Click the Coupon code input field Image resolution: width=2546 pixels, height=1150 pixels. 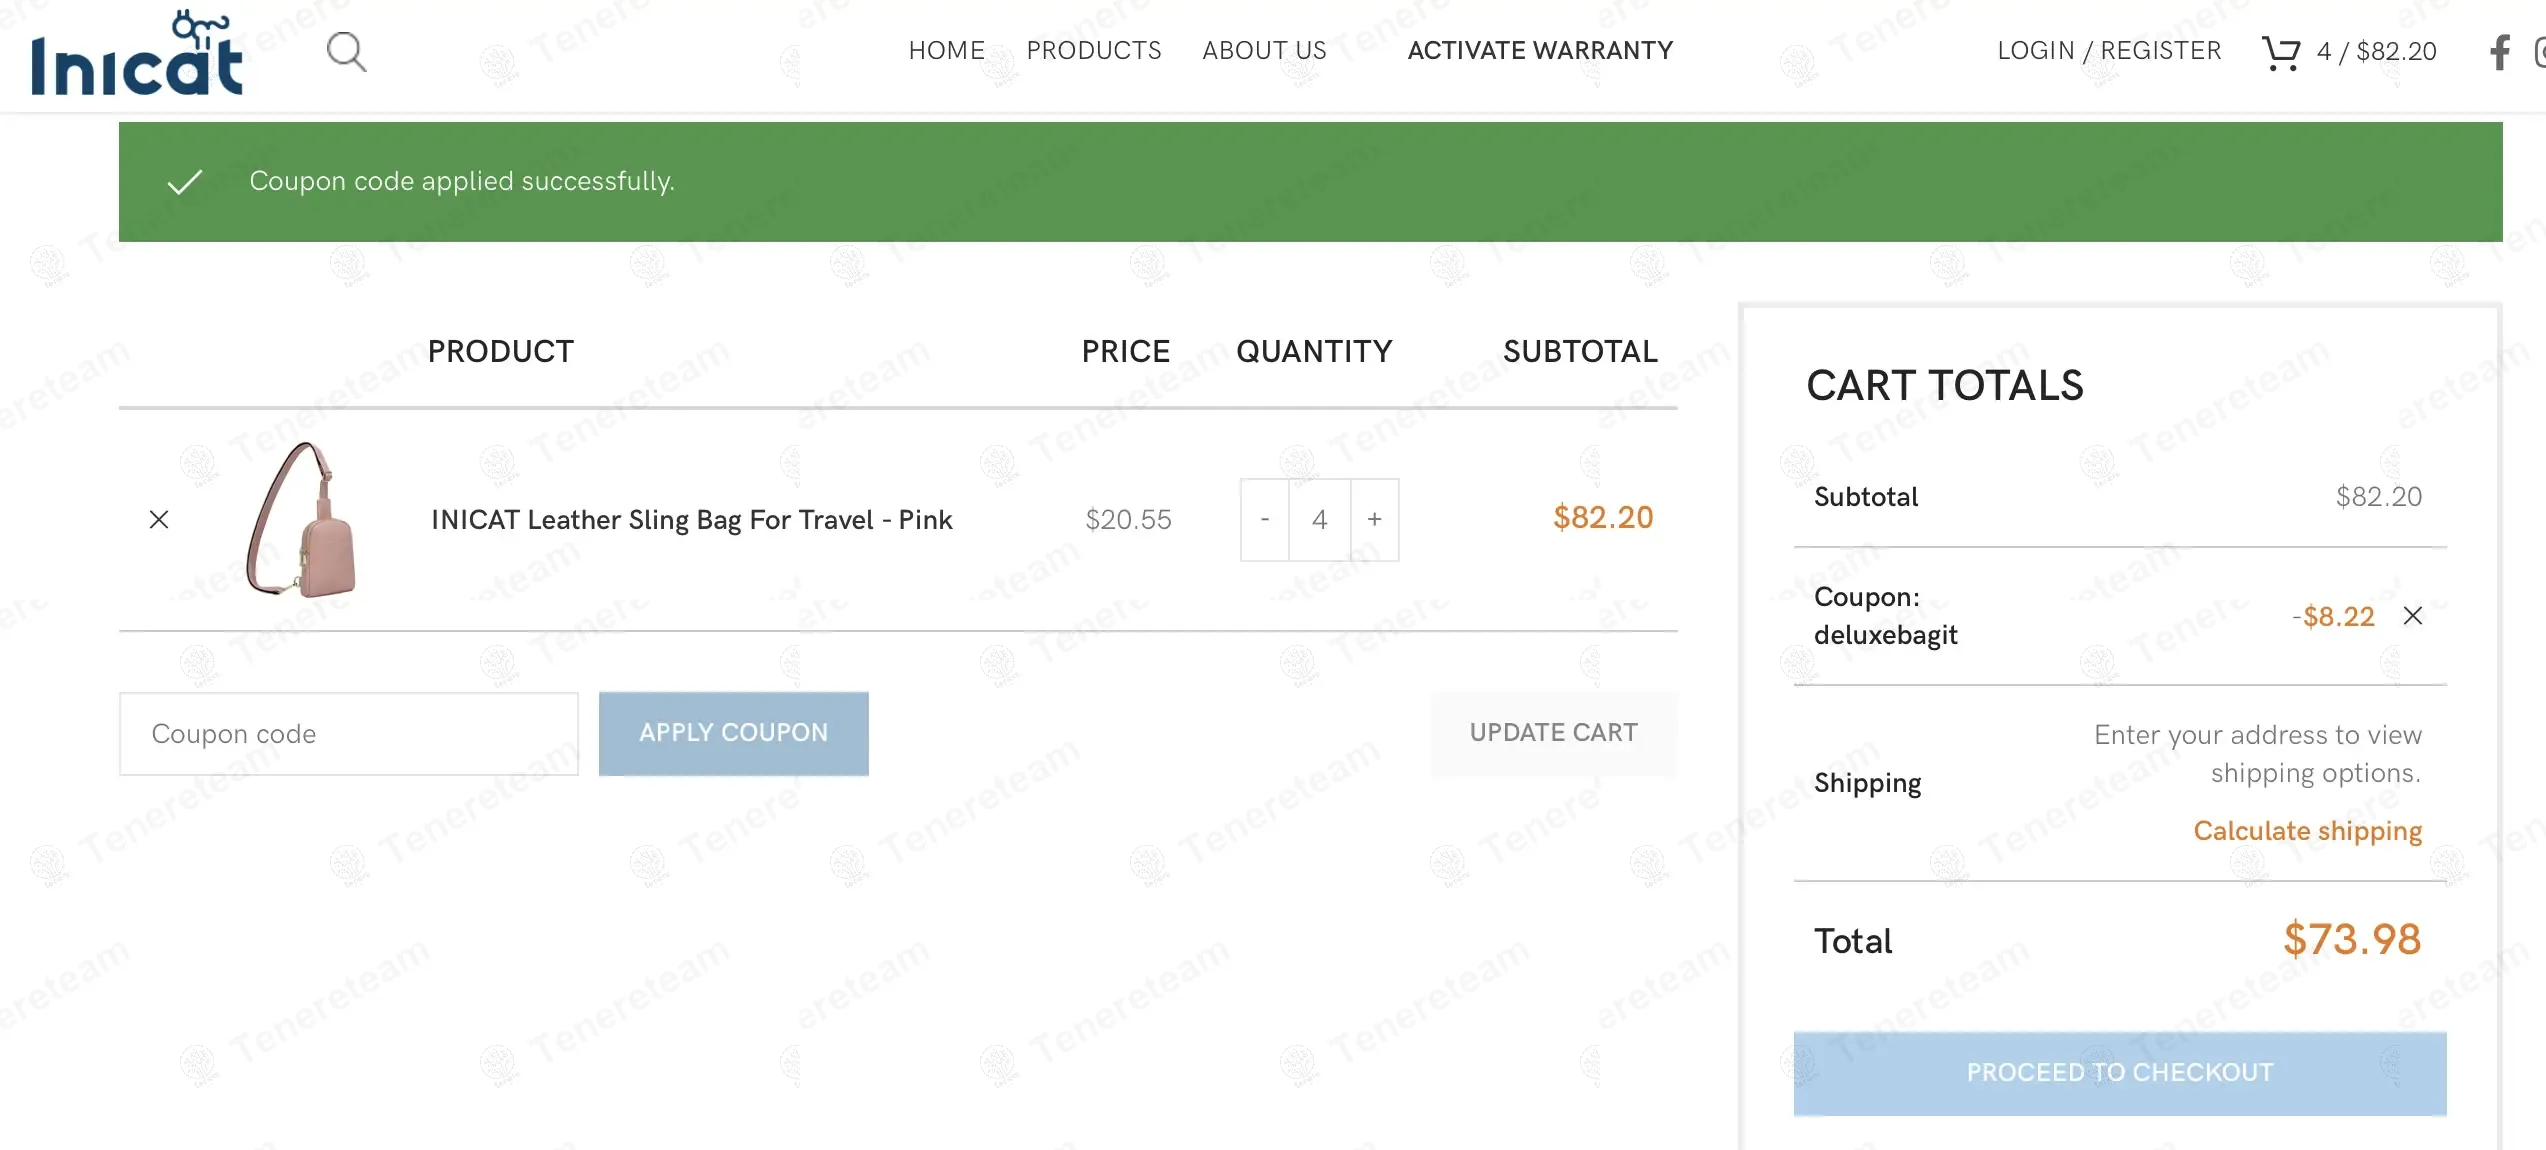pyautogui.click(x=349, y=733)
